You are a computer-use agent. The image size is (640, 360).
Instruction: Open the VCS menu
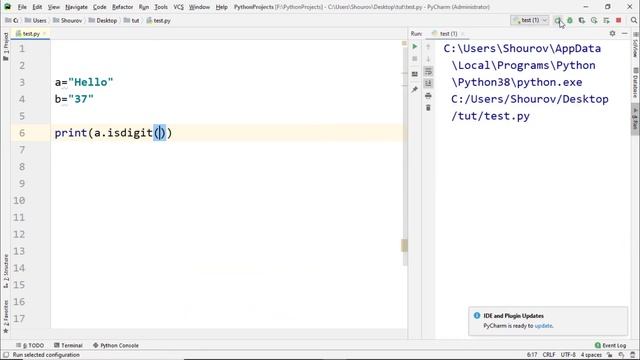pyautogui.click(x=178, y=7)
